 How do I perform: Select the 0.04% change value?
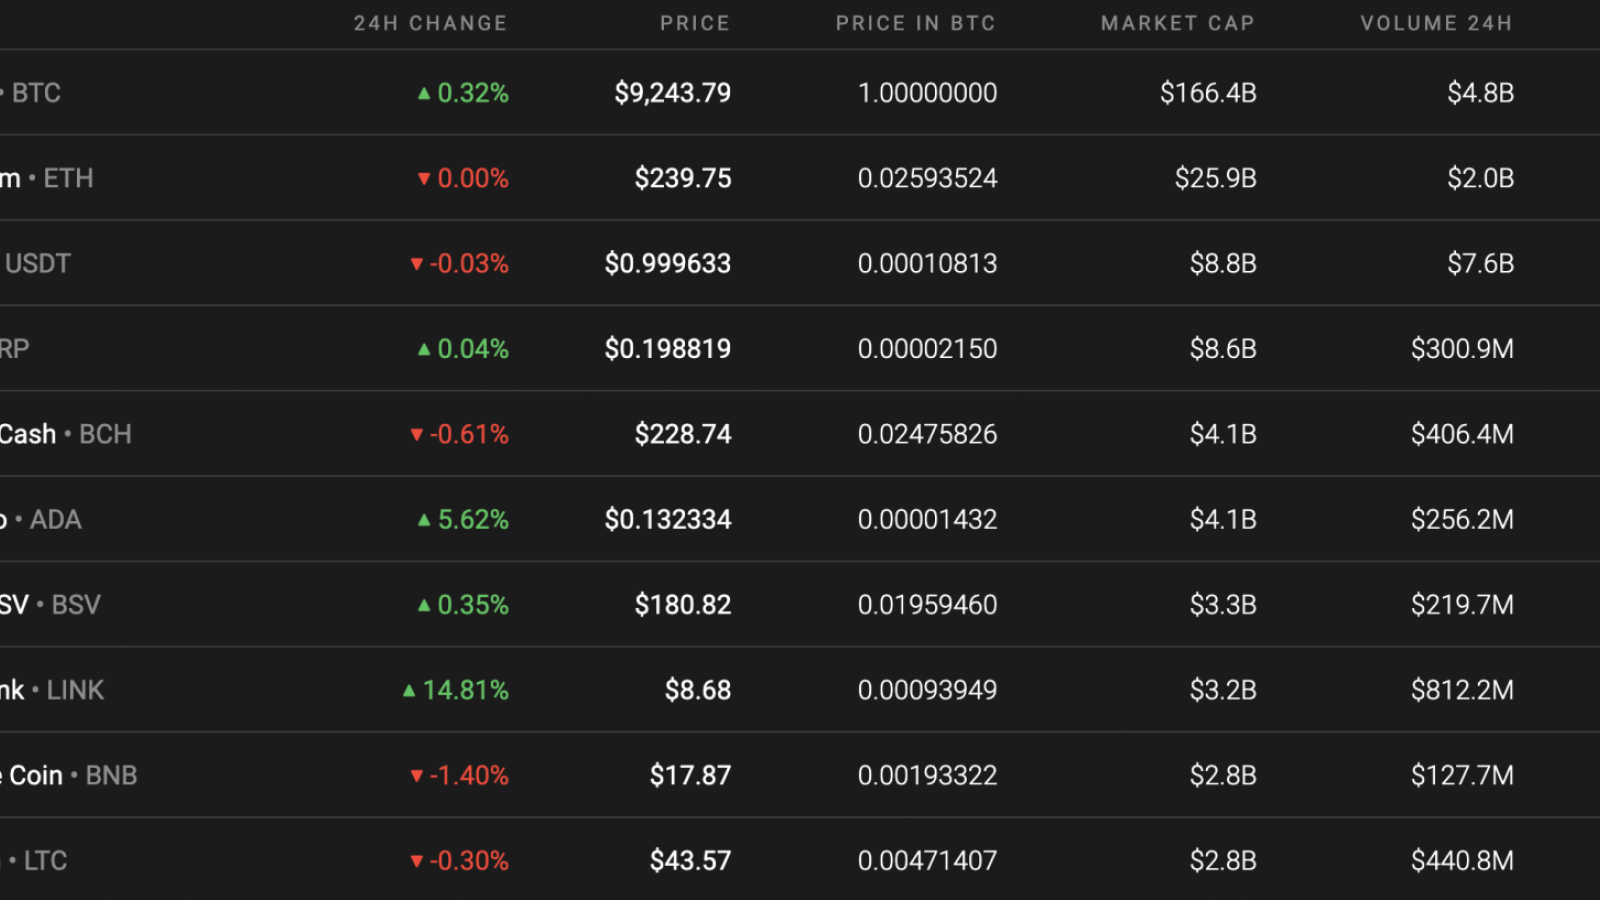[x=473, y=349]
